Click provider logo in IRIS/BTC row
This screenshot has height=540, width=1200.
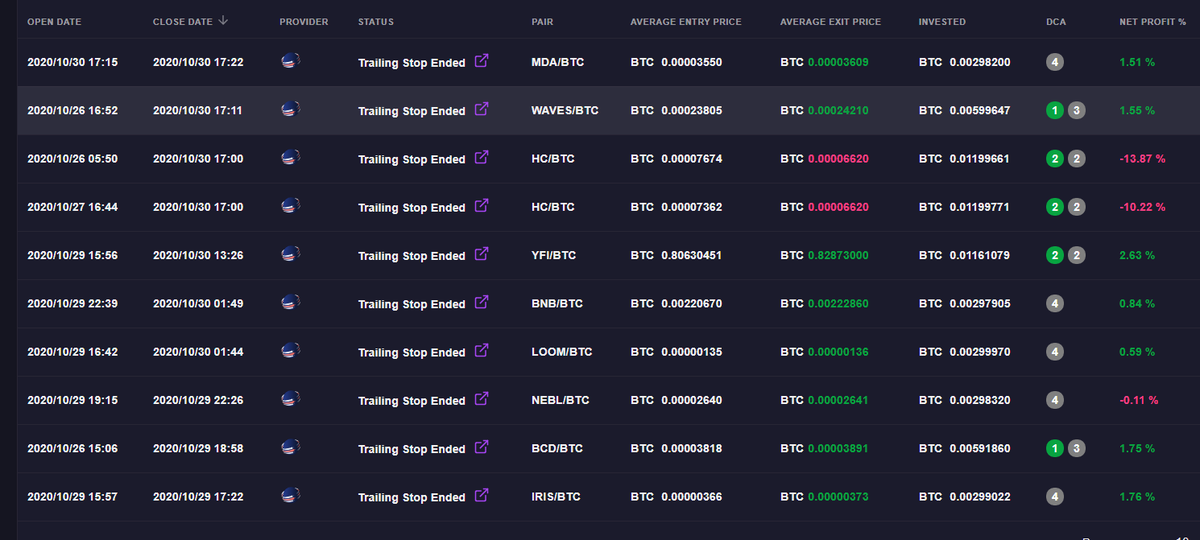(291, 495)
